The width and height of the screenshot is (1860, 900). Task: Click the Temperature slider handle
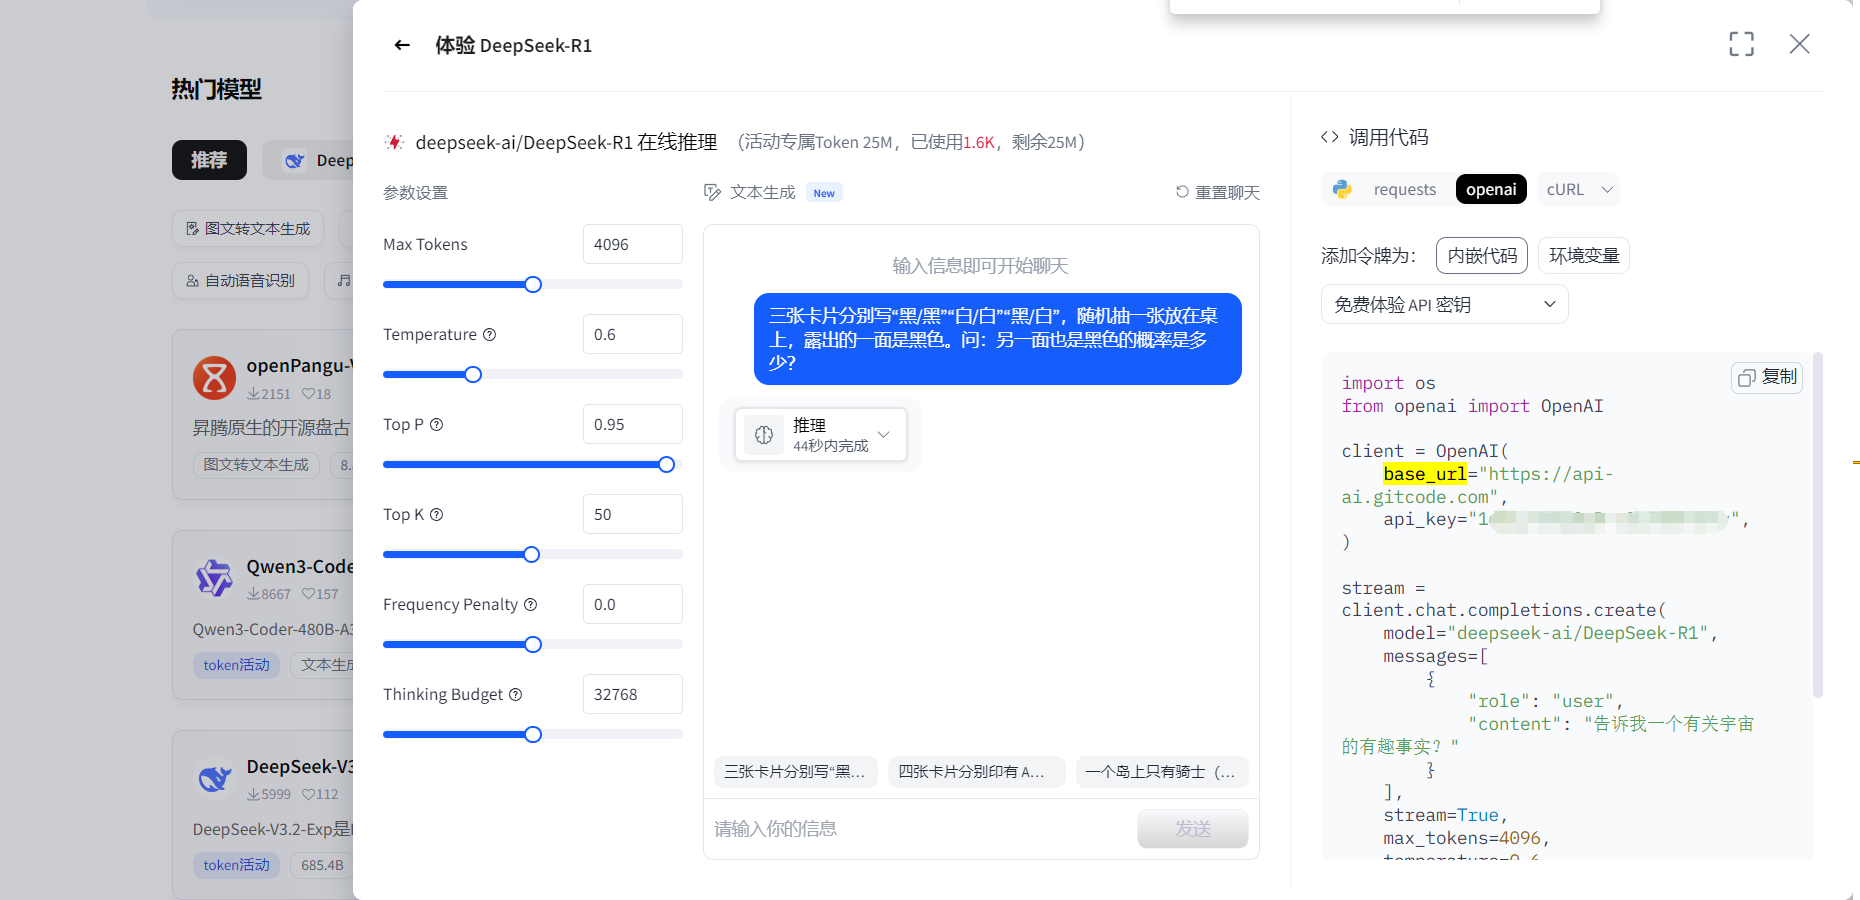point(473,374)
